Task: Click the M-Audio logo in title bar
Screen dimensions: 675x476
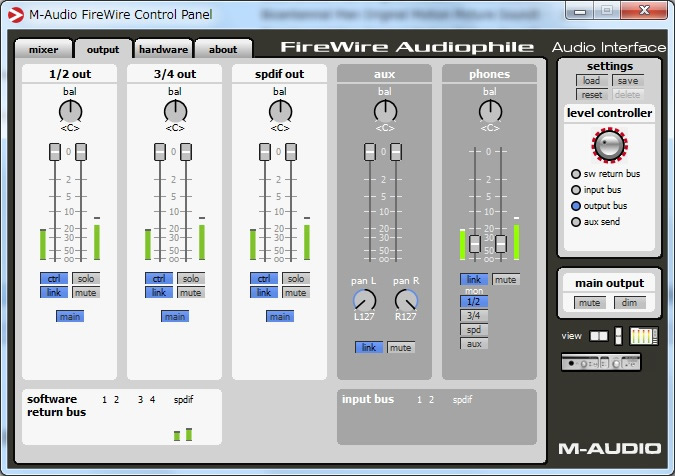Action: [16, 15]
